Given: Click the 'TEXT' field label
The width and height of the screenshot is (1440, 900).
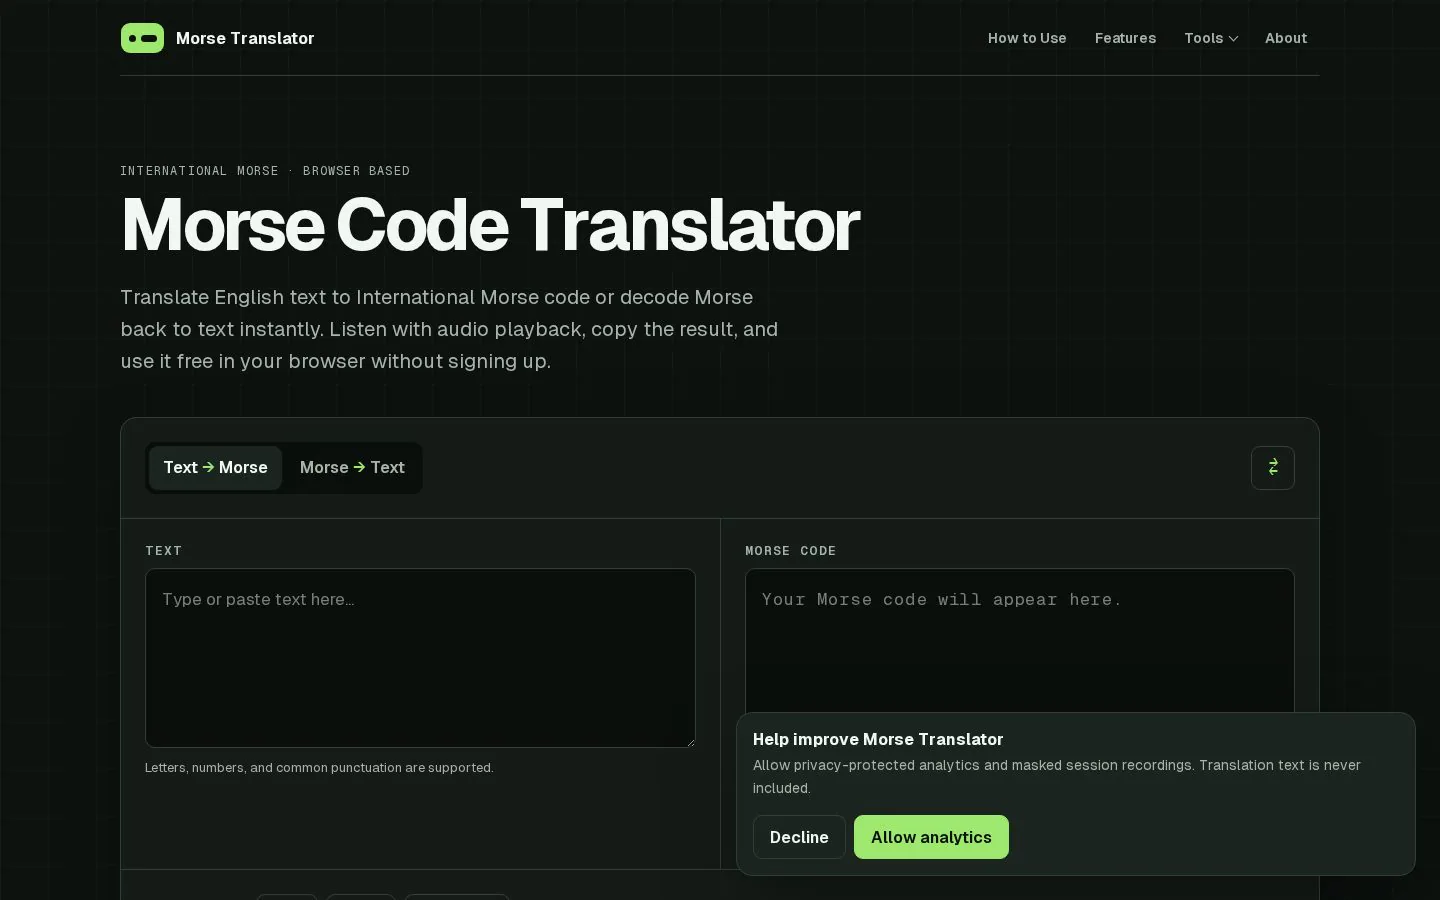Looking at the screenshot, I should pyautogui.click(x=164, y=551).
